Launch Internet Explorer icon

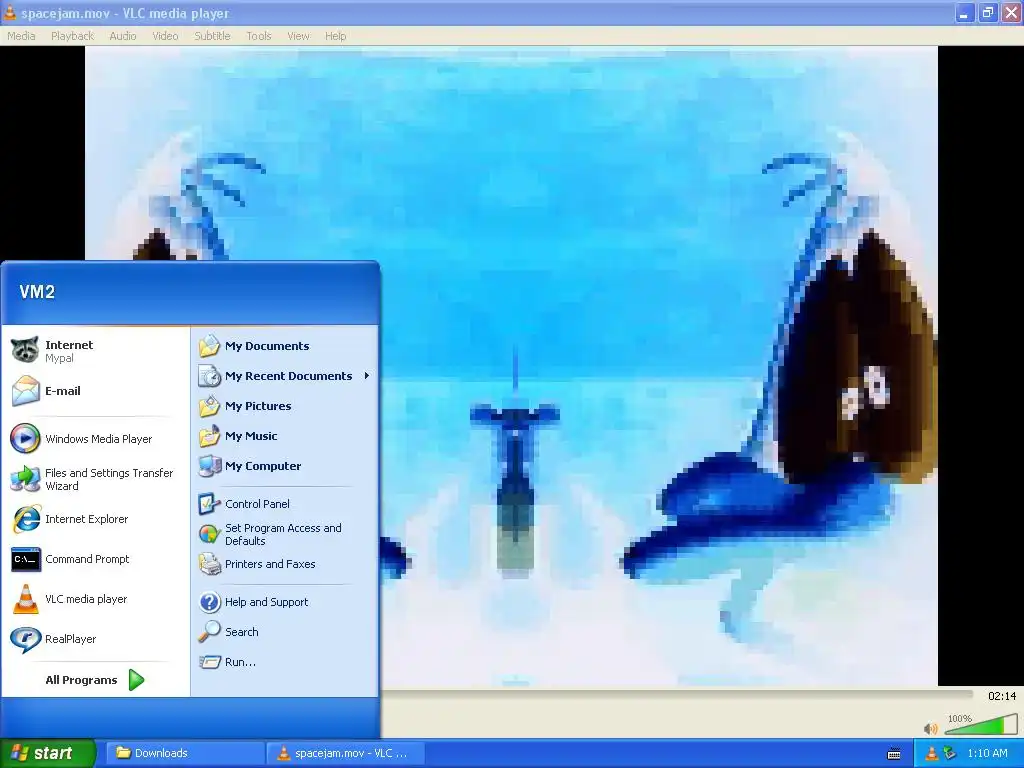[25, 519]
